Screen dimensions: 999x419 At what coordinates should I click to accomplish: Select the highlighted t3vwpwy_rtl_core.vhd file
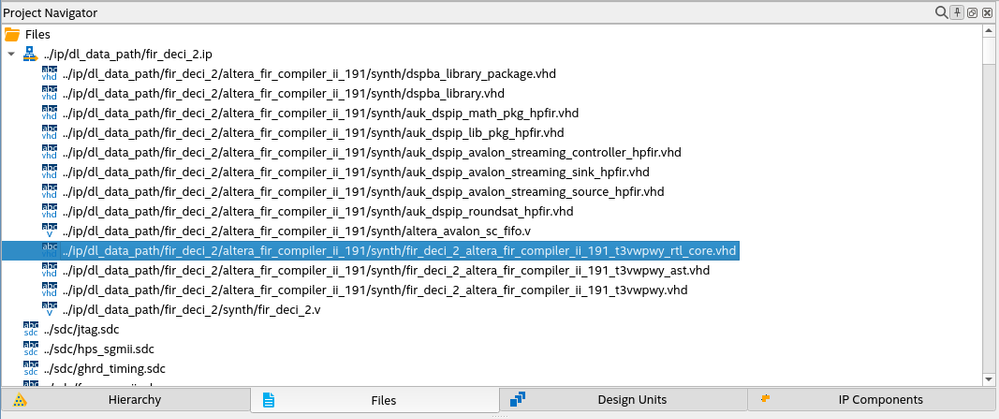[x=399, y=251]
